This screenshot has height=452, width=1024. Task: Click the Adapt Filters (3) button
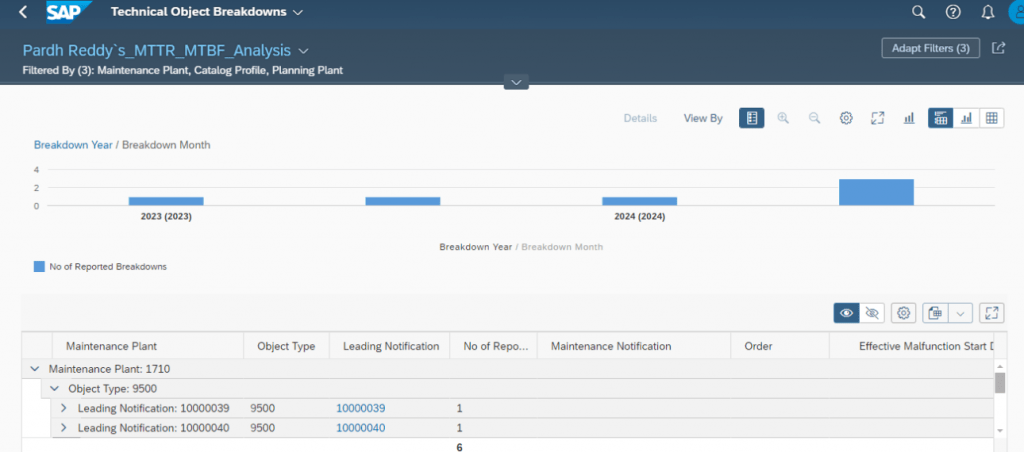coord(931,48)
